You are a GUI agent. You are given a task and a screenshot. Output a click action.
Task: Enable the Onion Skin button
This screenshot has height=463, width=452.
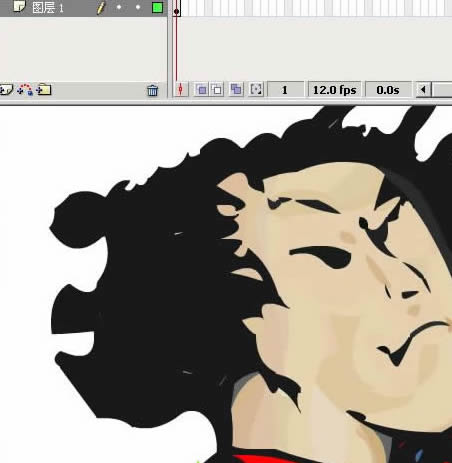pyautogui.click(x=201, y=90)
